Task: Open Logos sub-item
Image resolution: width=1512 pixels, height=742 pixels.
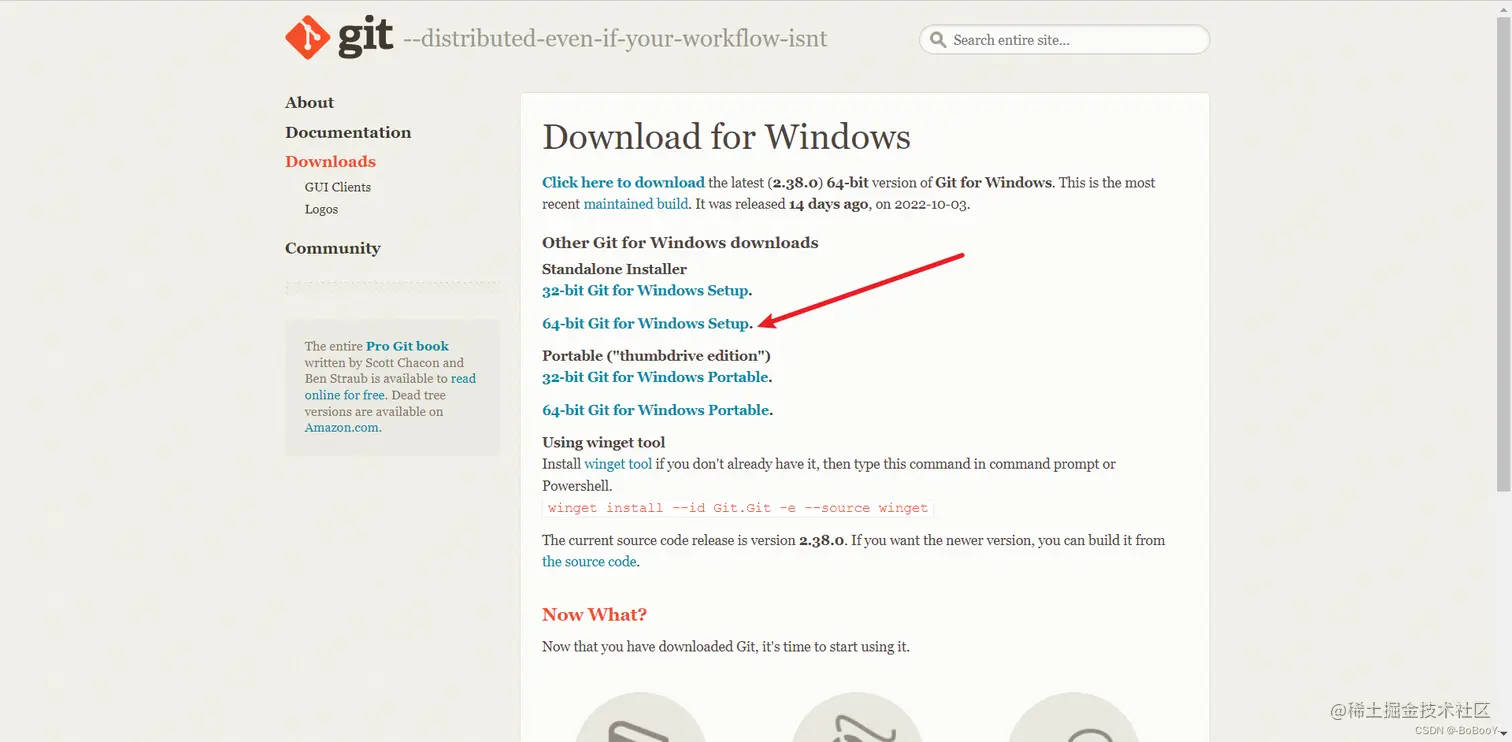Action: click(x=321, y=209)
